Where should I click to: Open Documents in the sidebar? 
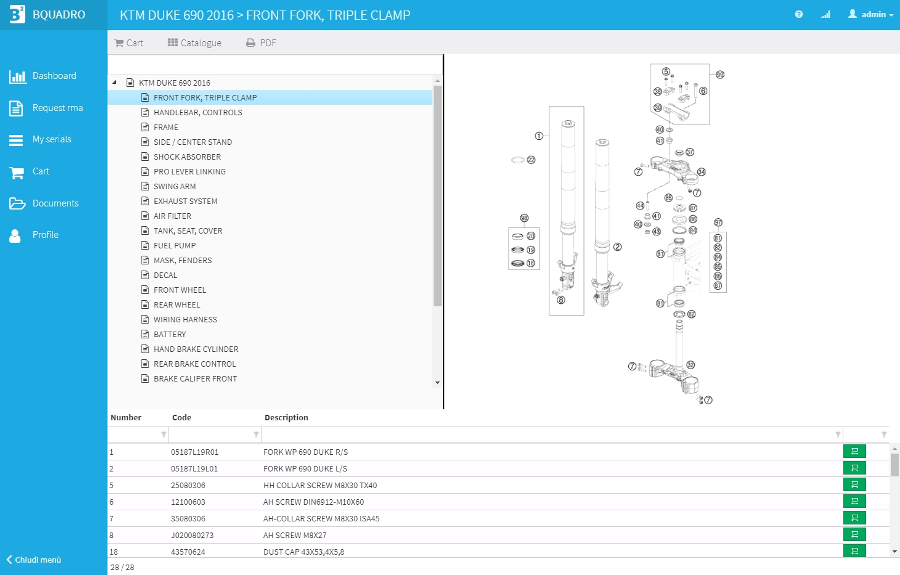[44, 203]
